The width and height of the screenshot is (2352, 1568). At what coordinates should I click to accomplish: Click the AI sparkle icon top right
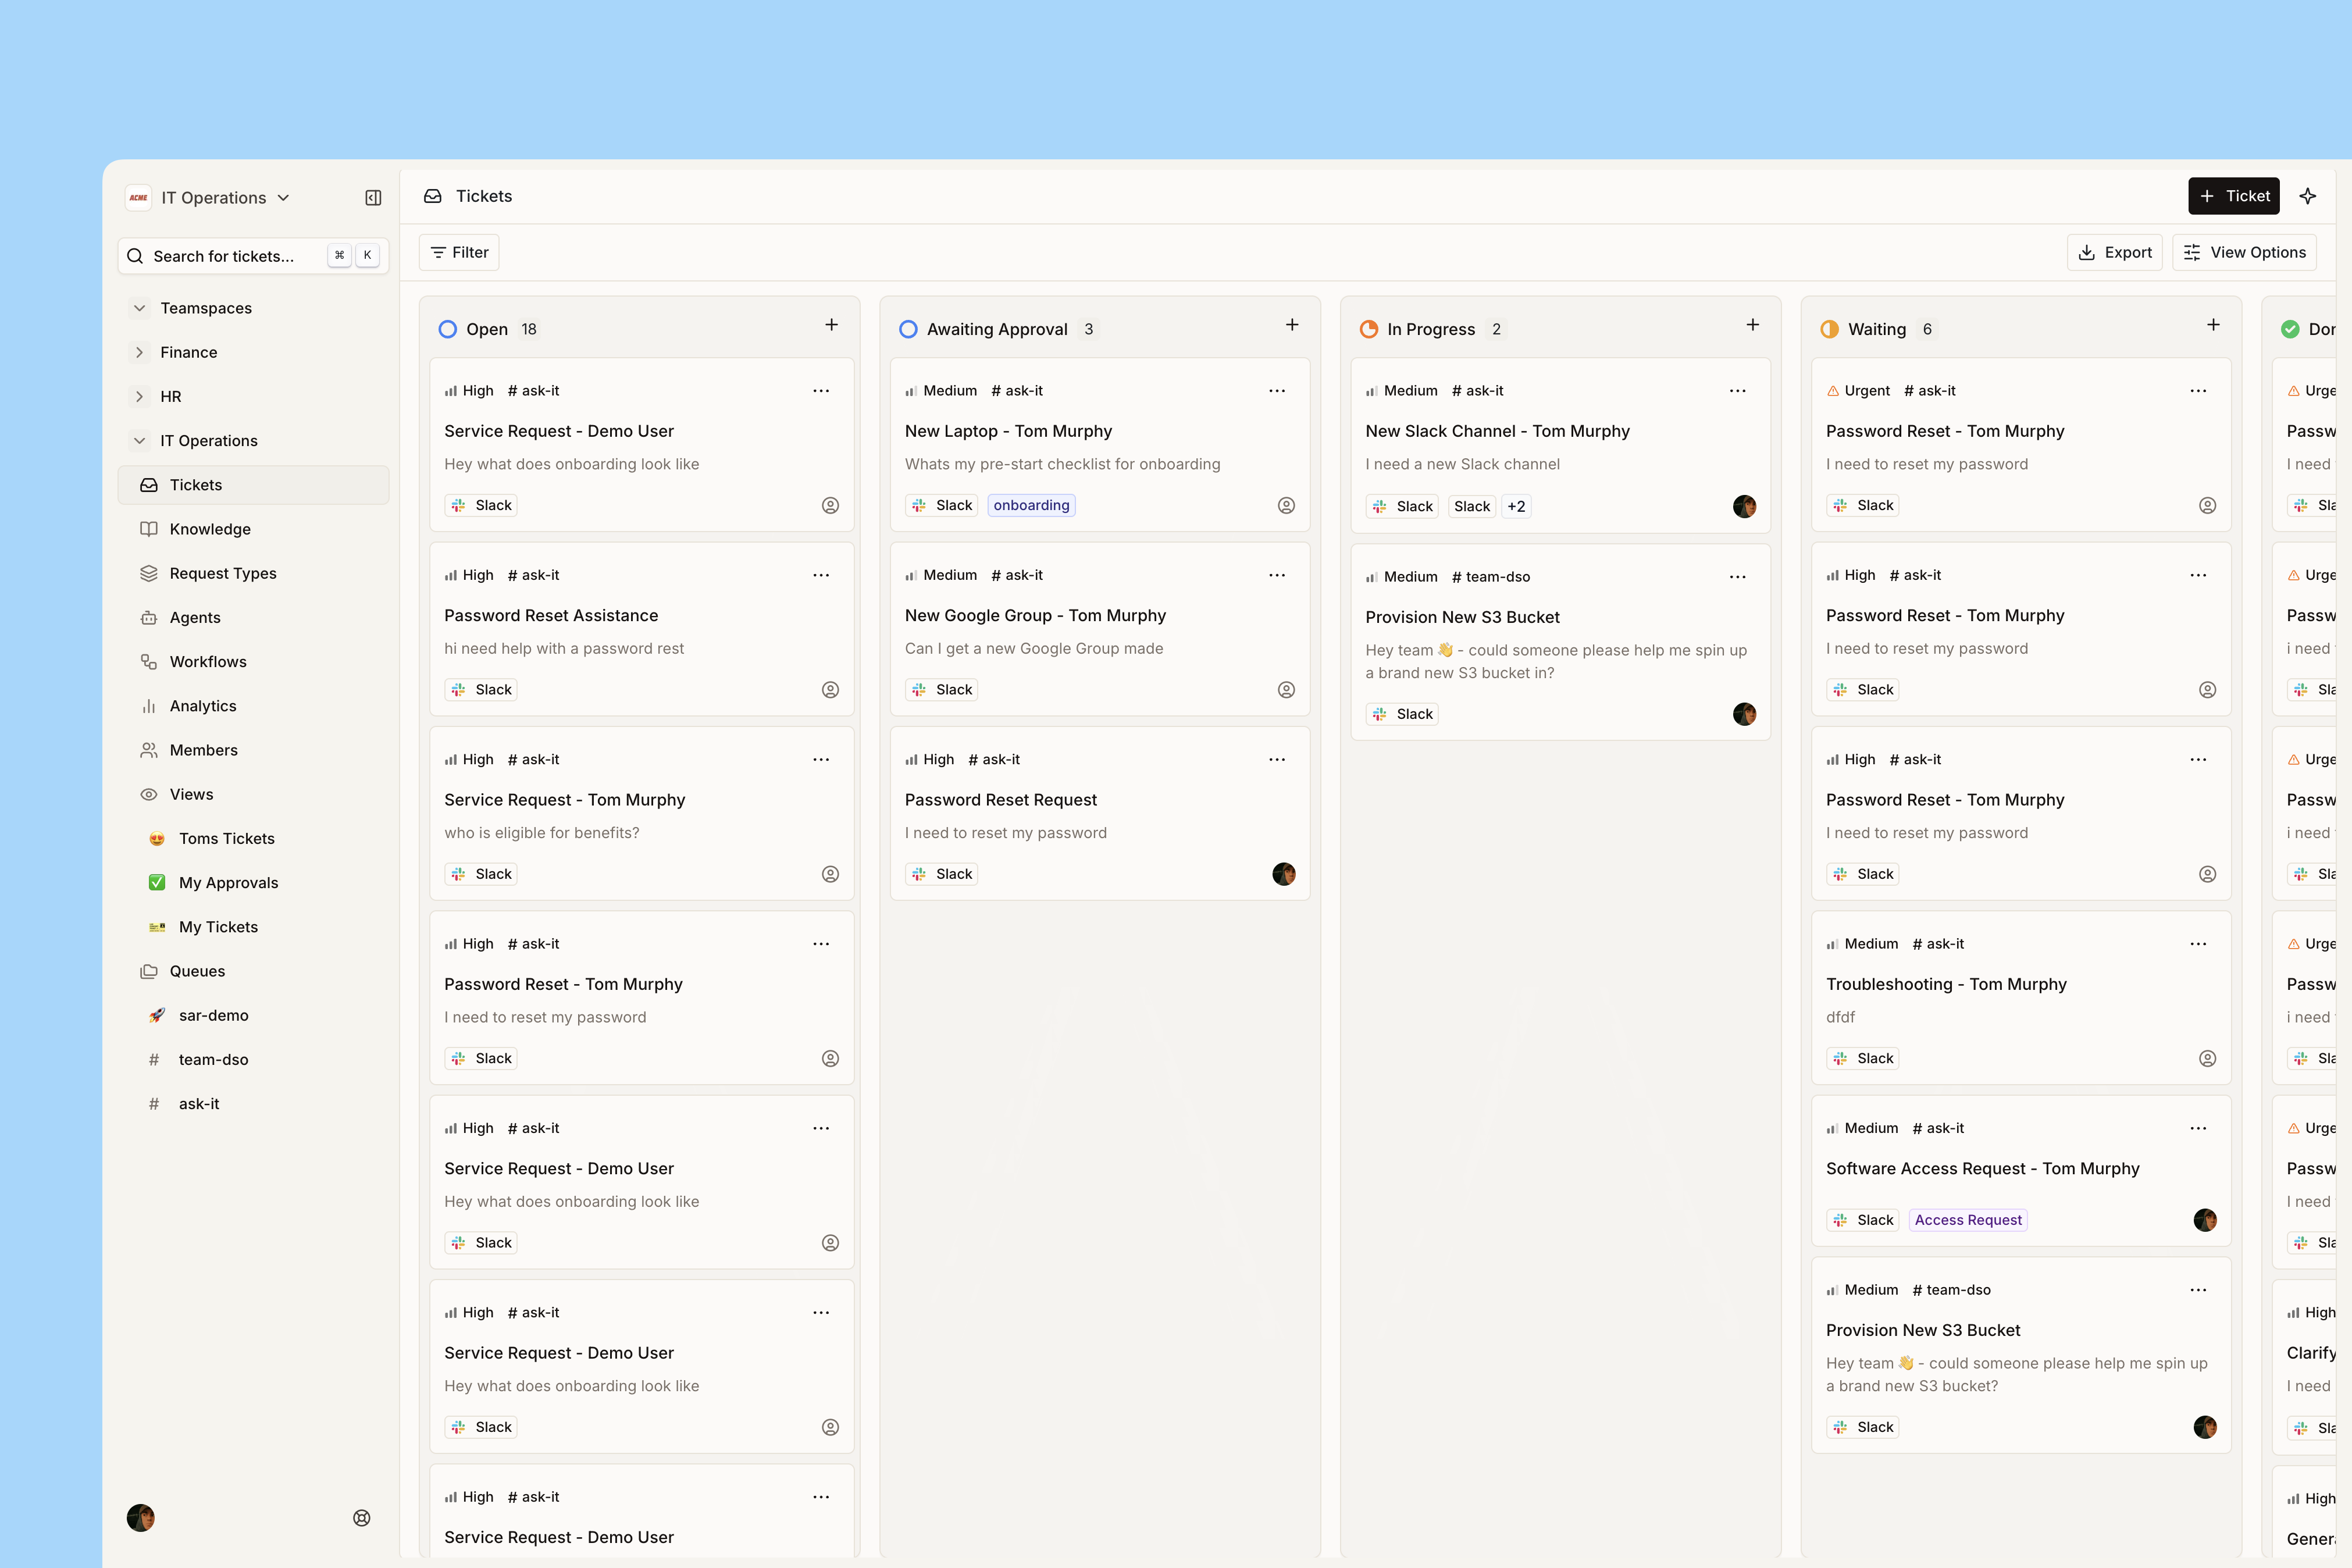pos(2308,196)
